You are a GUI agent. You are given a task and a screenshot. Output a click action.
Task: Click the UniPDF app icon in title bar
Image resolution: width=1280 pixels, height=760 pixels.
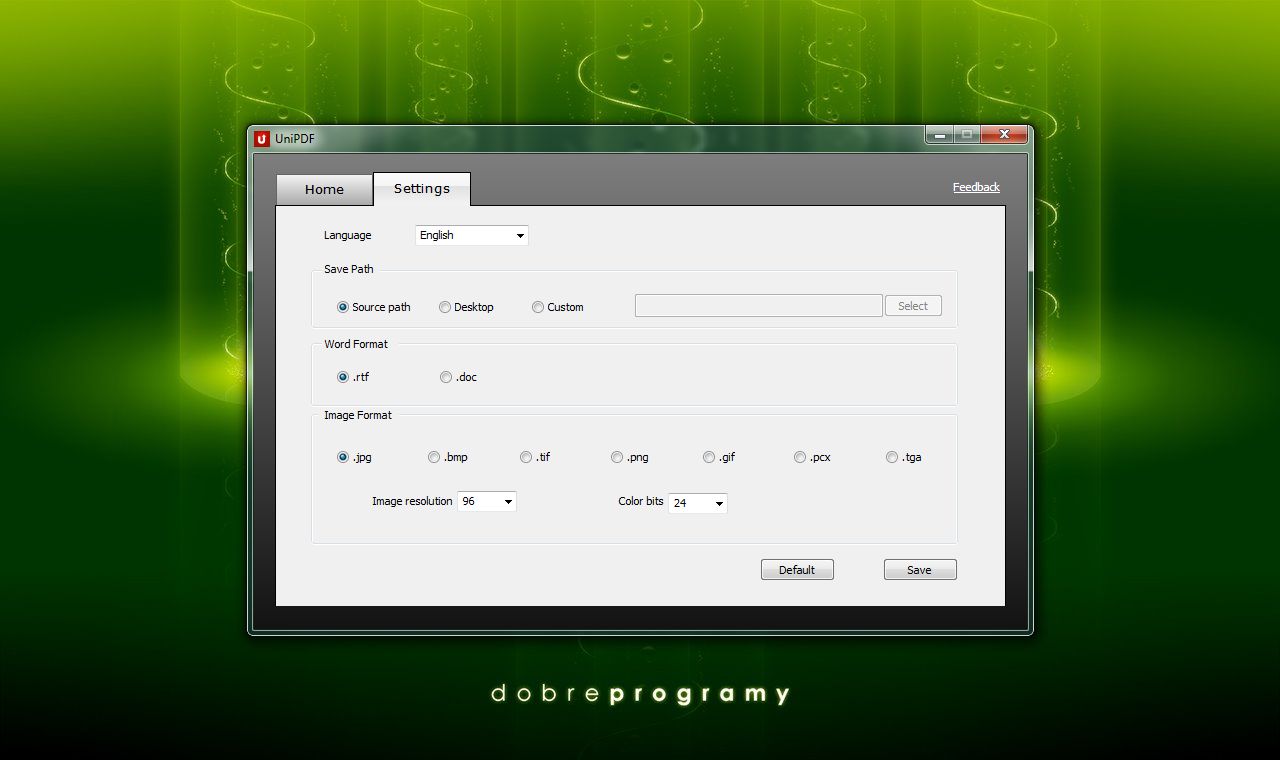click(262, 139)
